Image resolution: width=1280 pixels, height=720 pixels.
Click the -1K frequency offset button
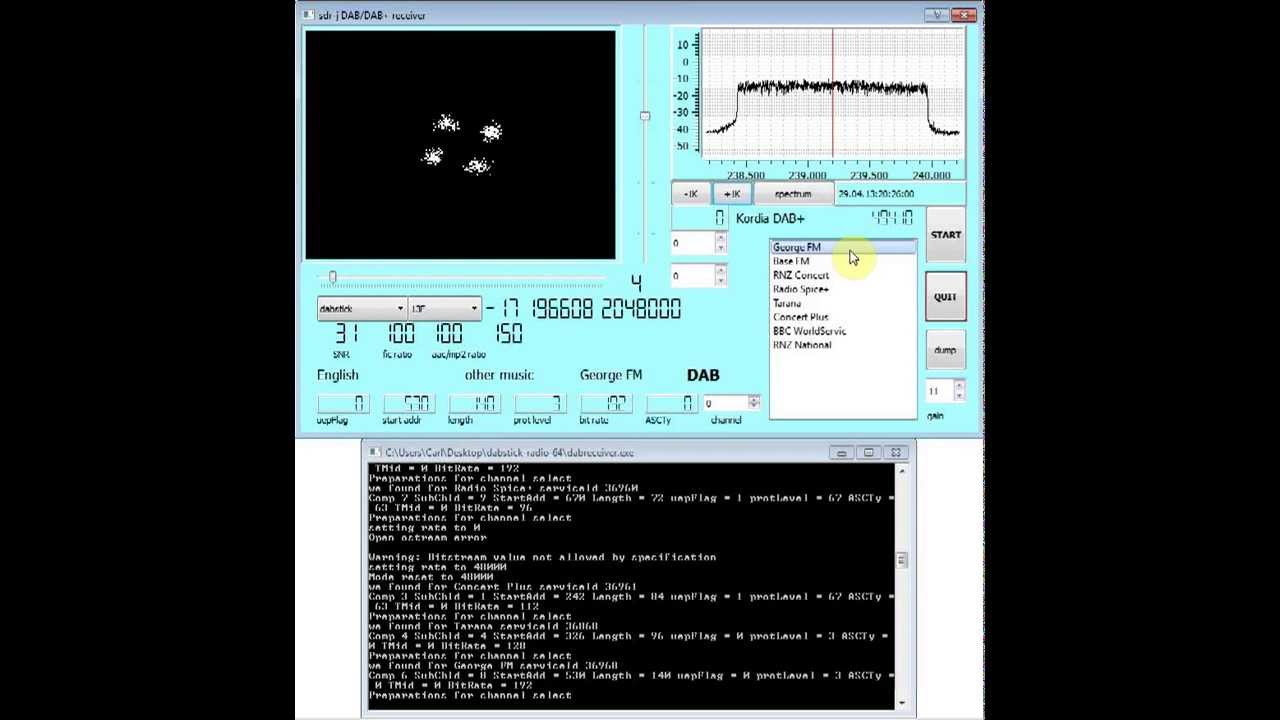coord(691,194)
